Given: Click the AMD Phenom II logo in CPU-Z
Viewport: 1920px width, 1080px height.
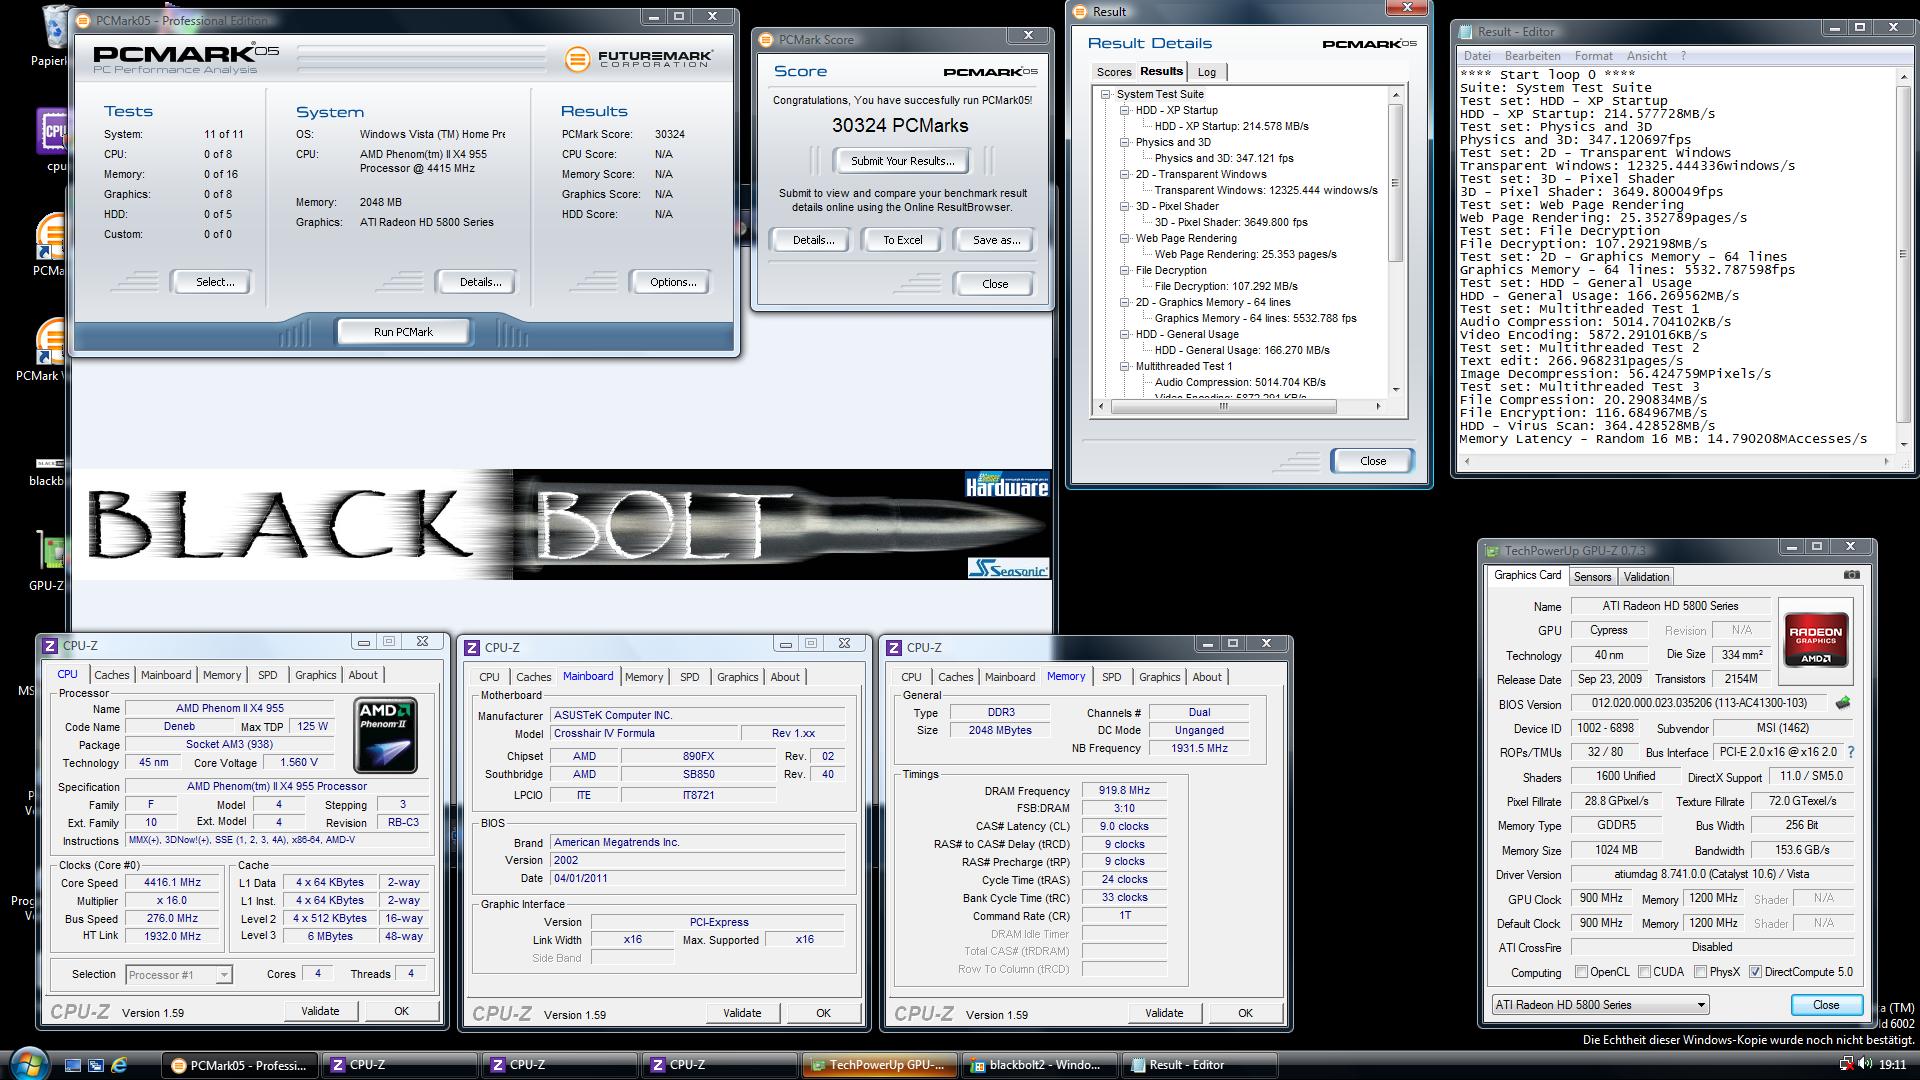Looking at the screenshot, I should (x=385, y=736).
